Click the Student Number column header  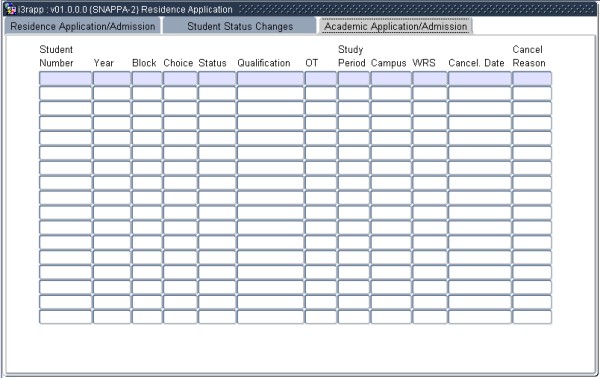56,56
